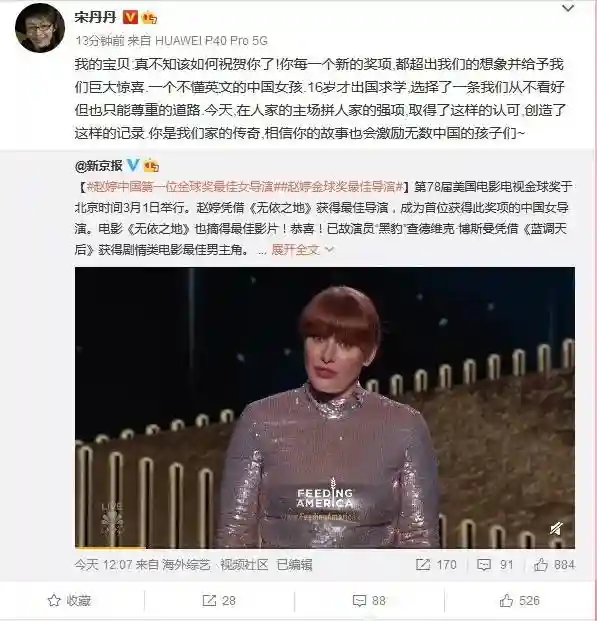Like the original post showing 884
Screen dimensions: 597x621
click(554, 564)
